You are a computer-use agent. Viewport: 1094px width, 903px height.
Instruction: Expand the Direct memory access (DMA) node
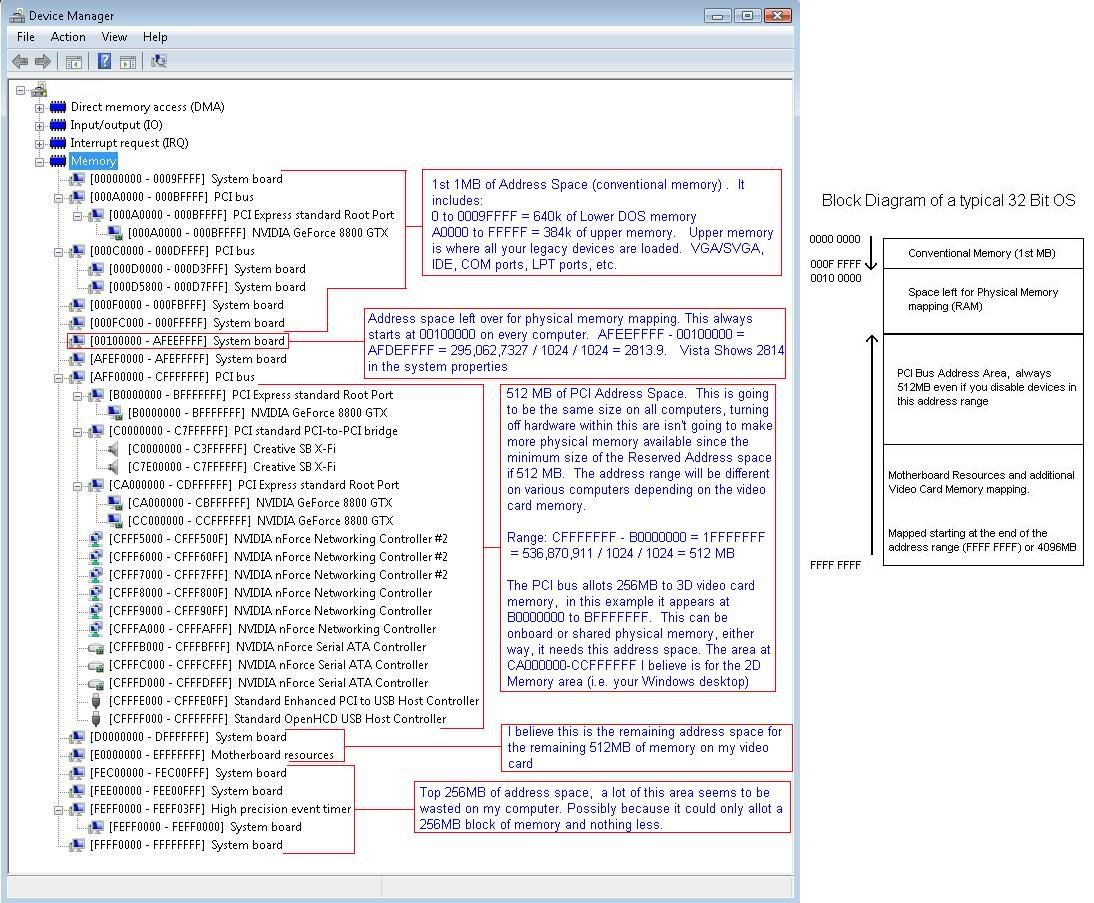(40, 107)
